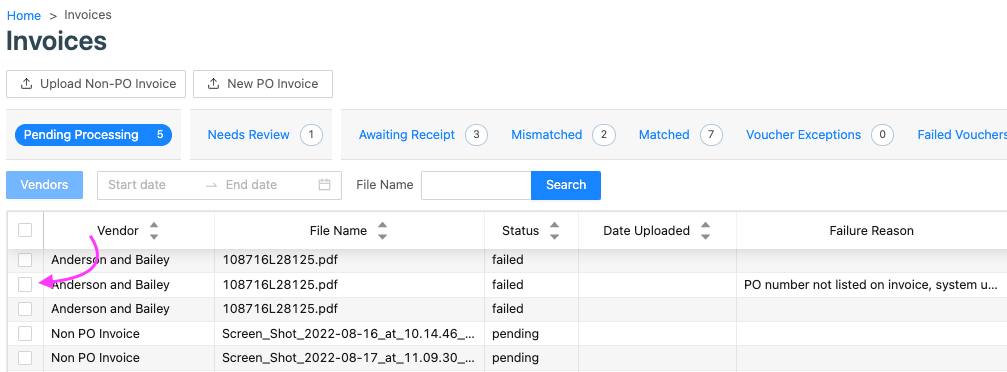Sort Status column ascending arrow

click(x=554, y=226)
